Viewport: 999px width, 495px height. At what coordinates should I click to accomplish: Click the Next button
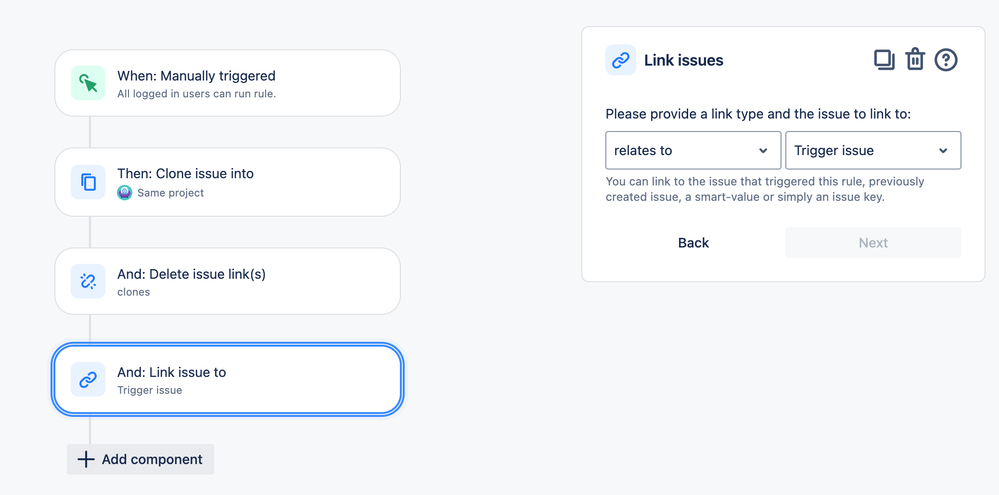[873, 243]
